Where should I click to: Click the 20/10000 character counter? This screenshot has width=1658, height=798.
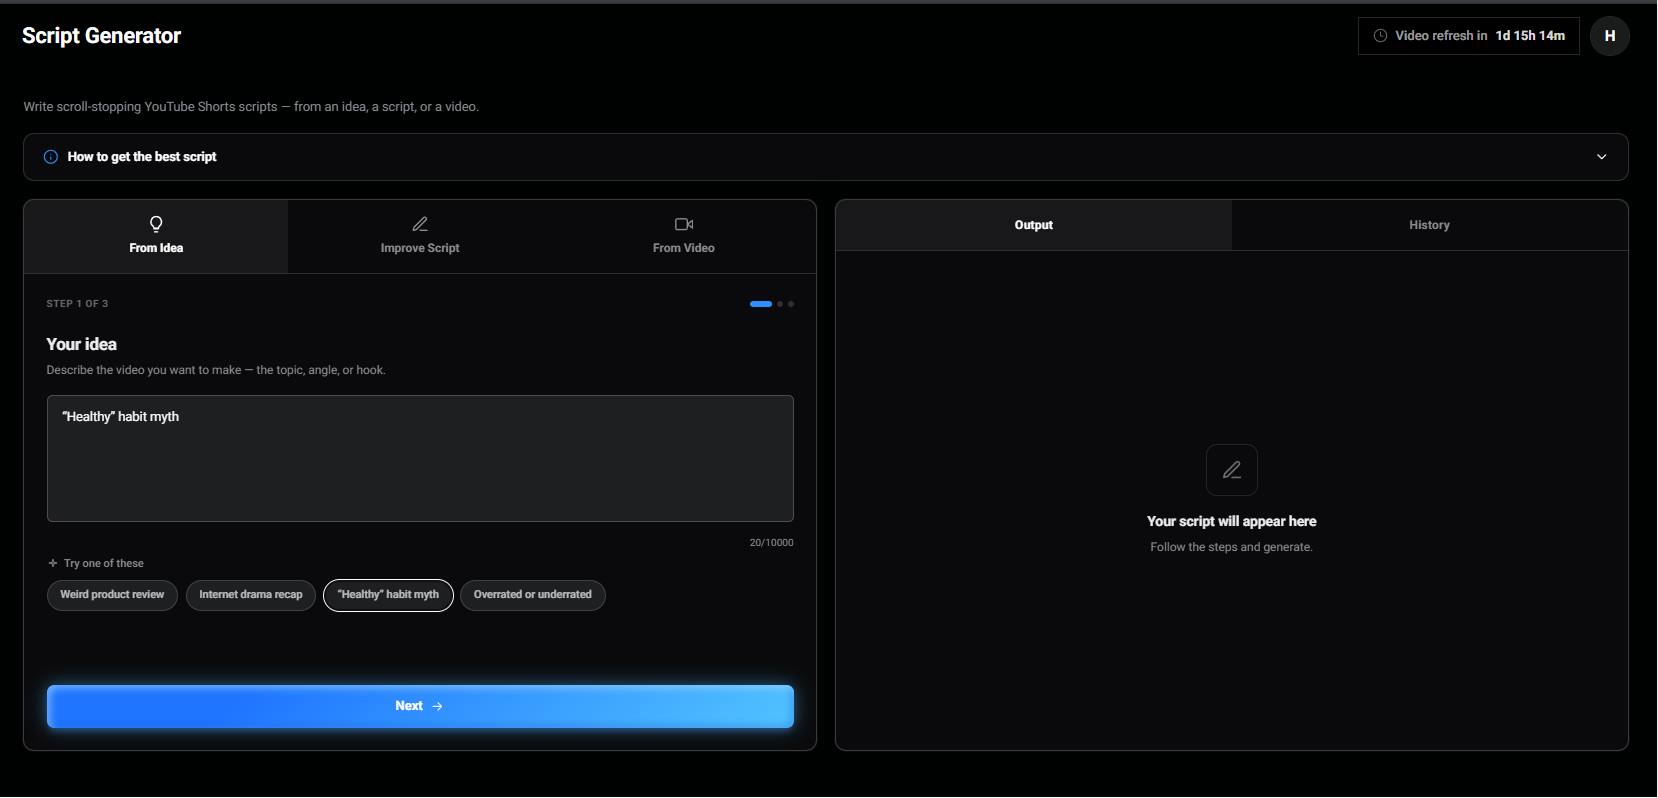click(771, 543)
